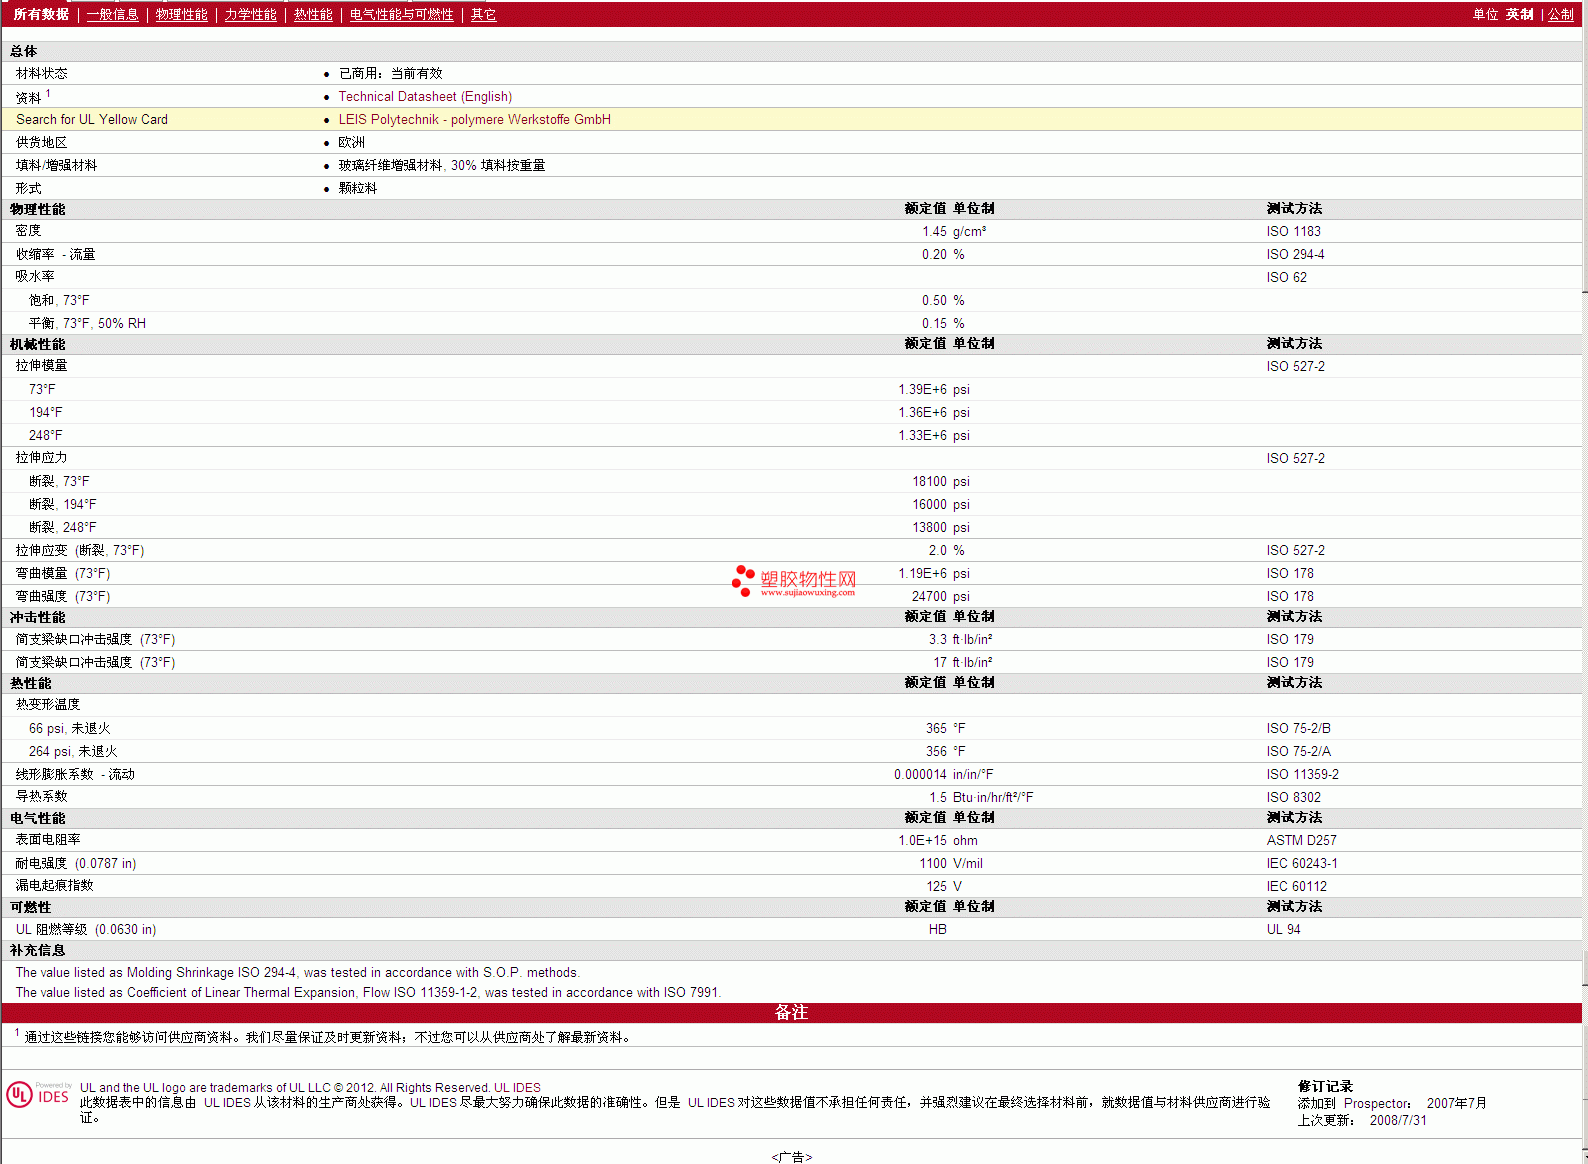Click the ASTM D257 test method entry

pyautogui.click(x=1301, y=841)
